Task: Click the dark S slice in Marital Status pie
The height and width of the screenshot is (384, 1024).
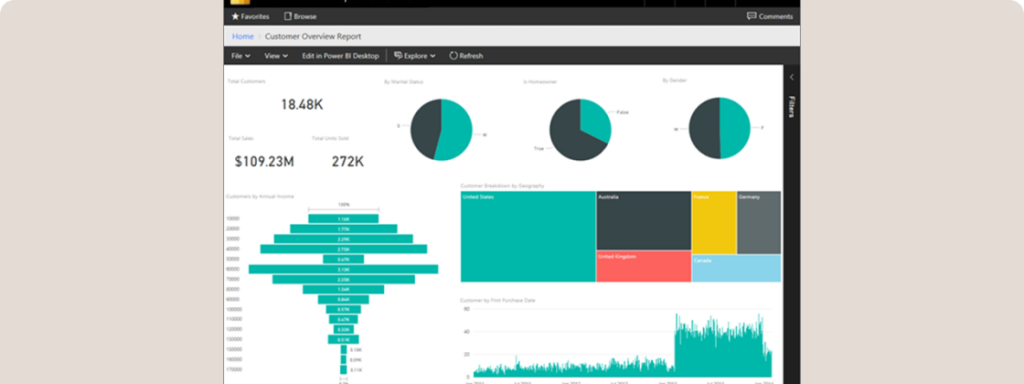Action: click(x=424, y=129)
